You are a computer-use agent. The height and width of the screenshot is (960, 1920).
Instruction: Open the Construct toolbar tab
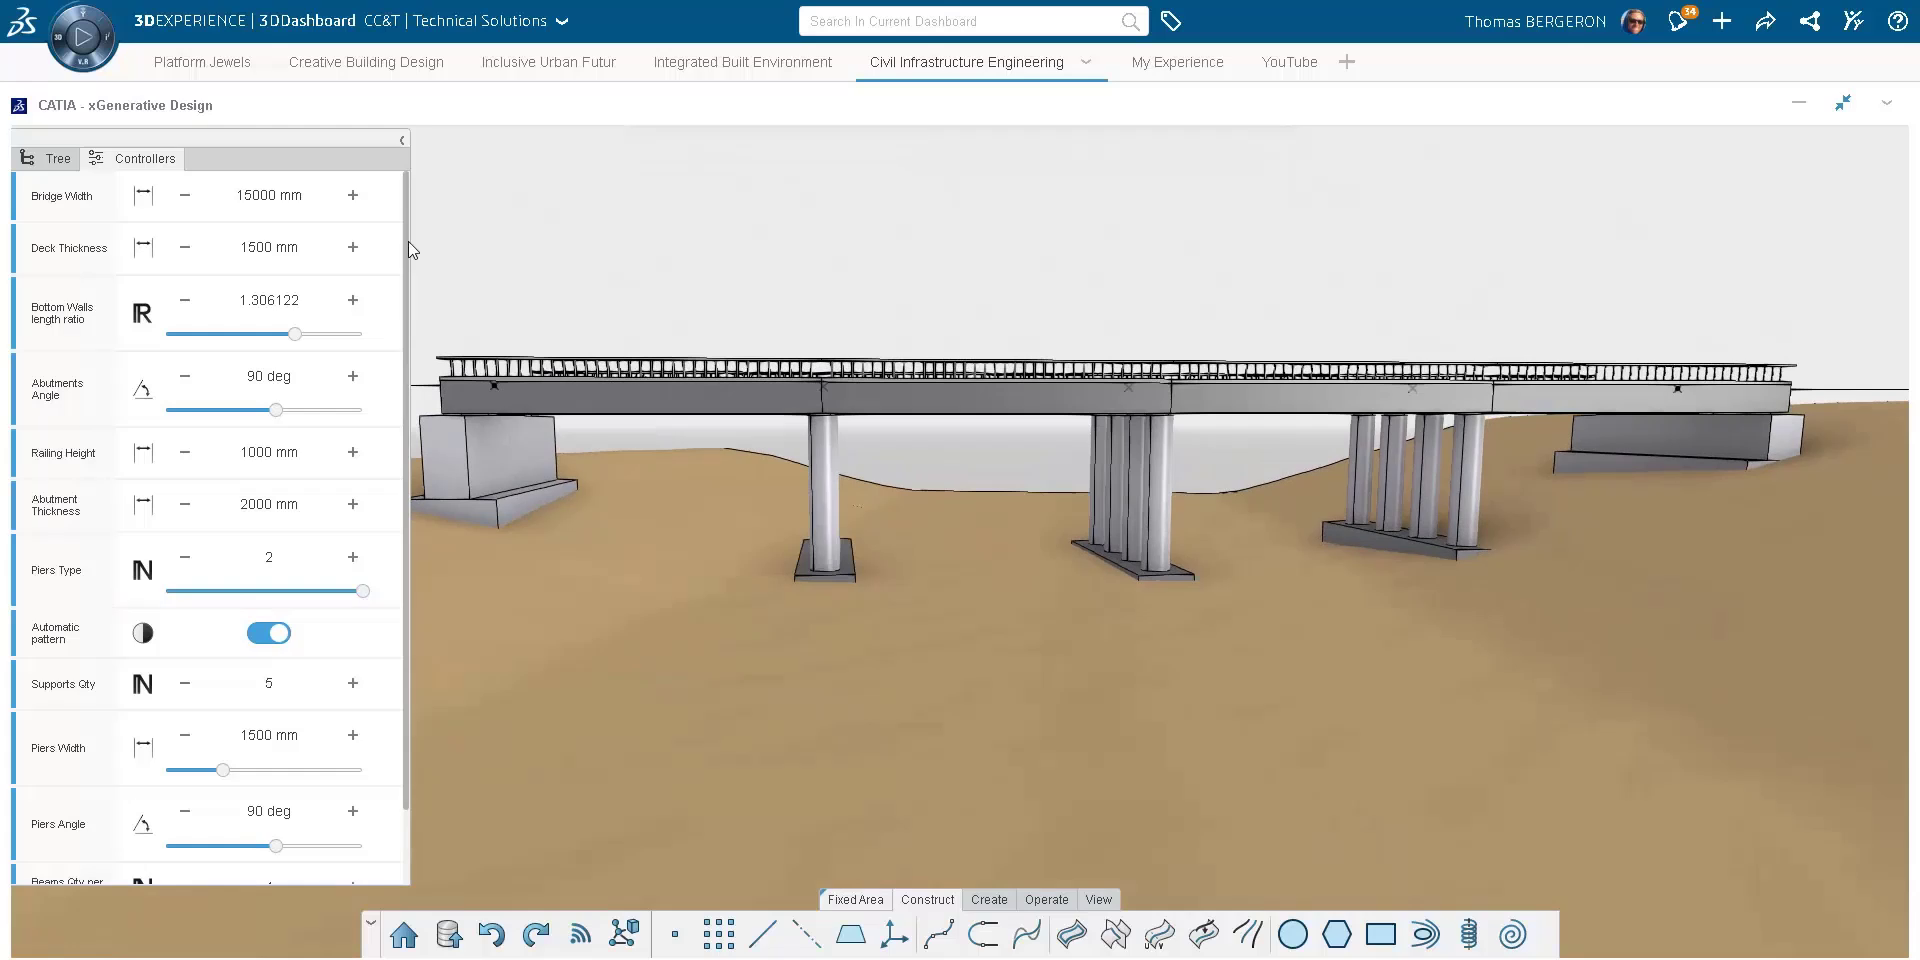(x=927, y=900)
